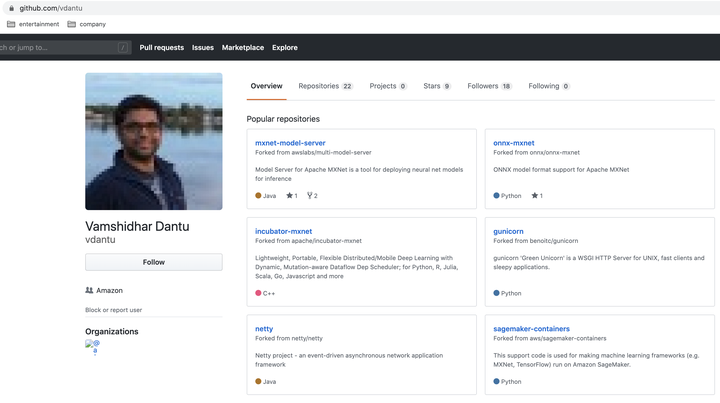Image resolution: width=720 pixels, height=403 pixels.
Task: Click the fork icon on mxnet-model-server
Action: pyautogui.click(x=310, y=196)
